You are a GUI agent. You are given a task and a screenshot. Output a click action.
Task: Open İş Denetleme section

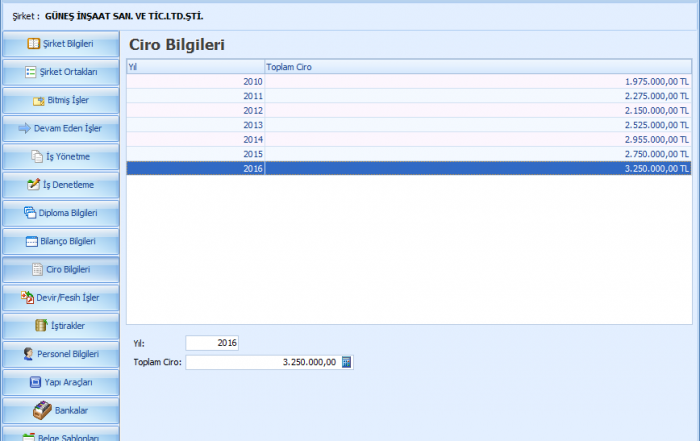[x=61, y=185]
